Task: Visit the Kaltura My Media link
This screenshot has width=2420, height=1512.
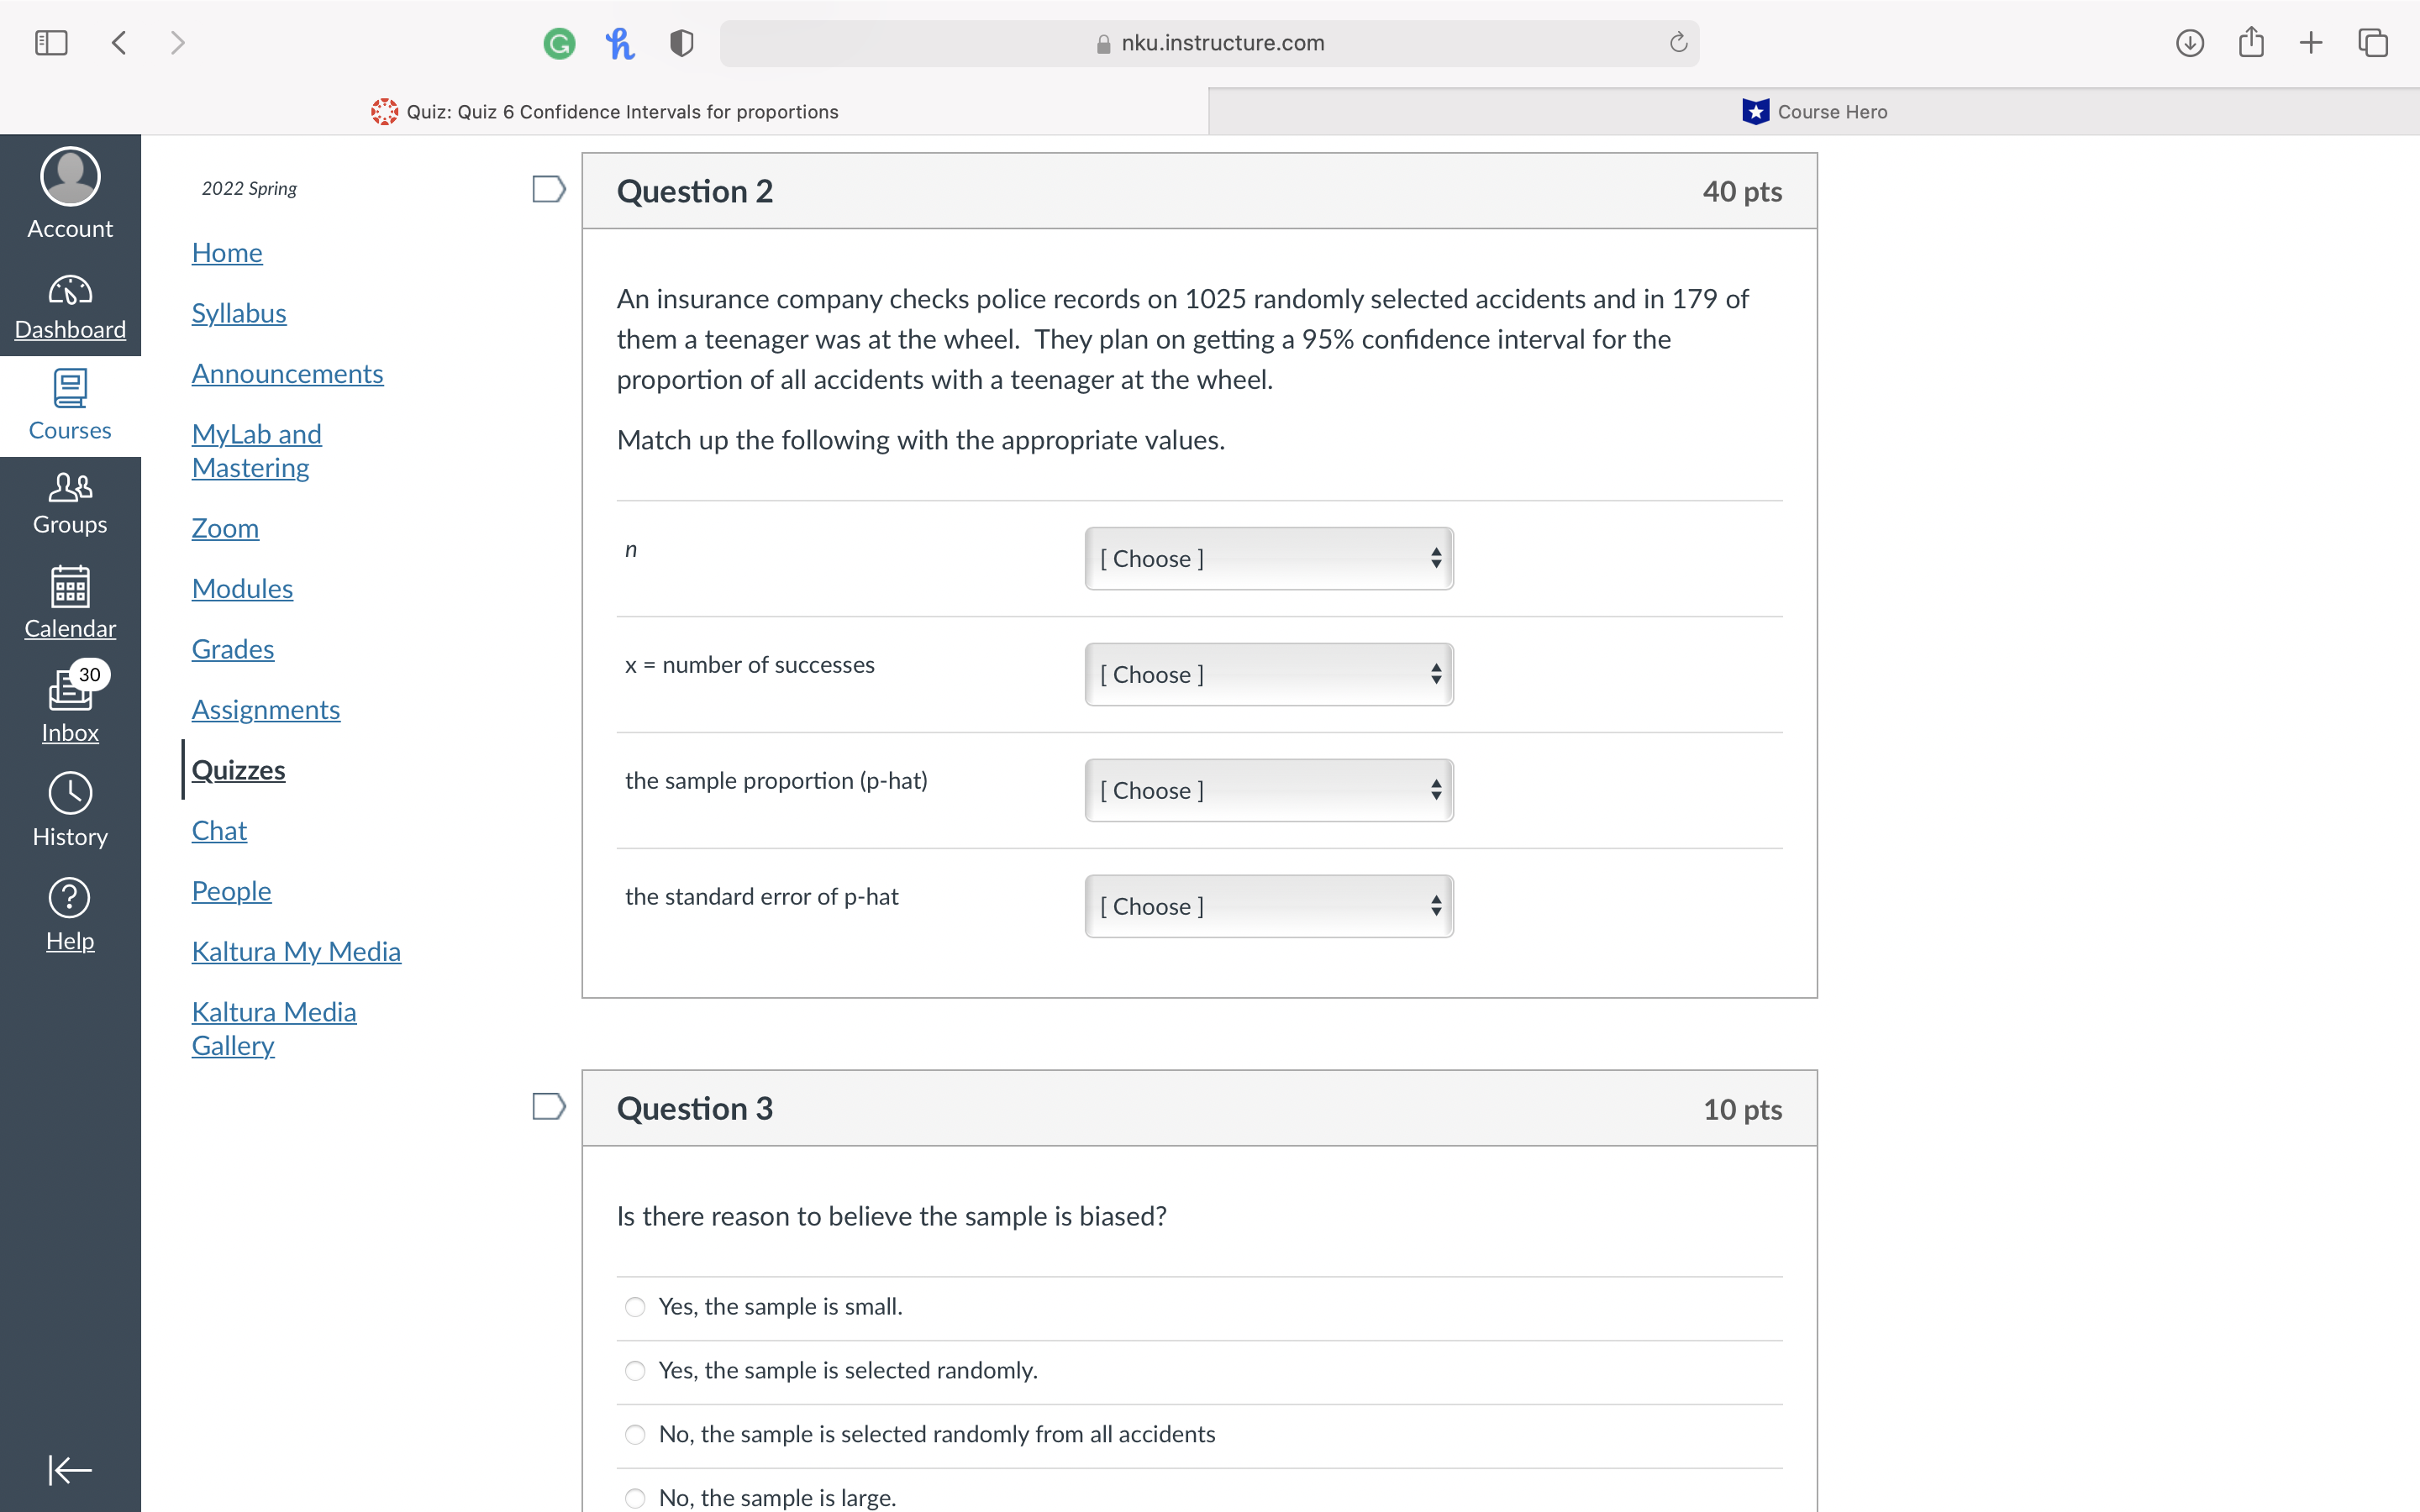Action: [296, 951]
